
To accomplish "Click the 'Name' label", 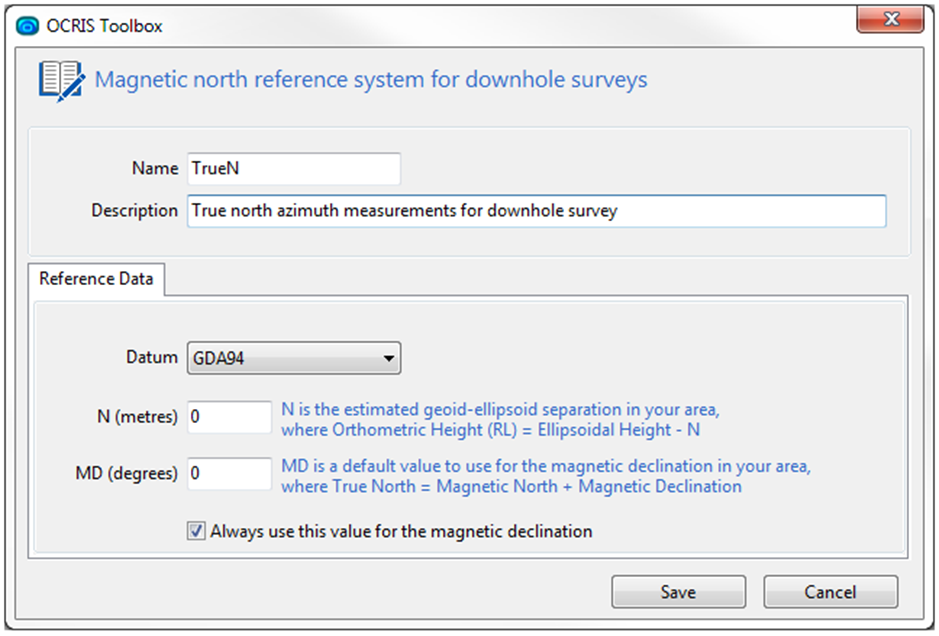I will (x=155, y=168).
